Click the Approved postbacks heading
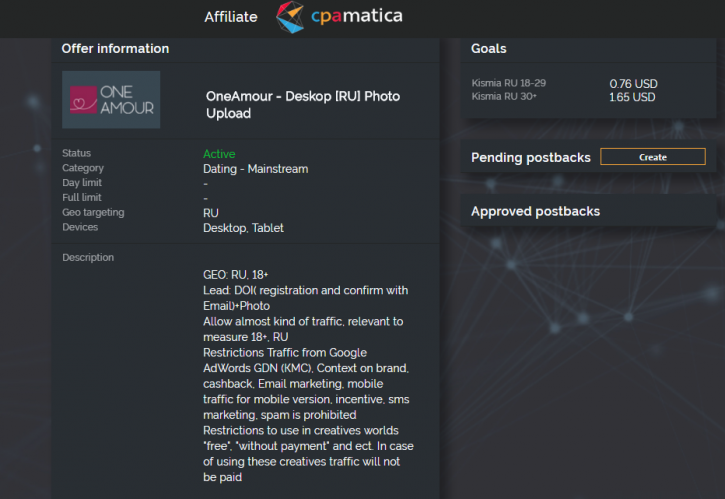 [535, 211]
